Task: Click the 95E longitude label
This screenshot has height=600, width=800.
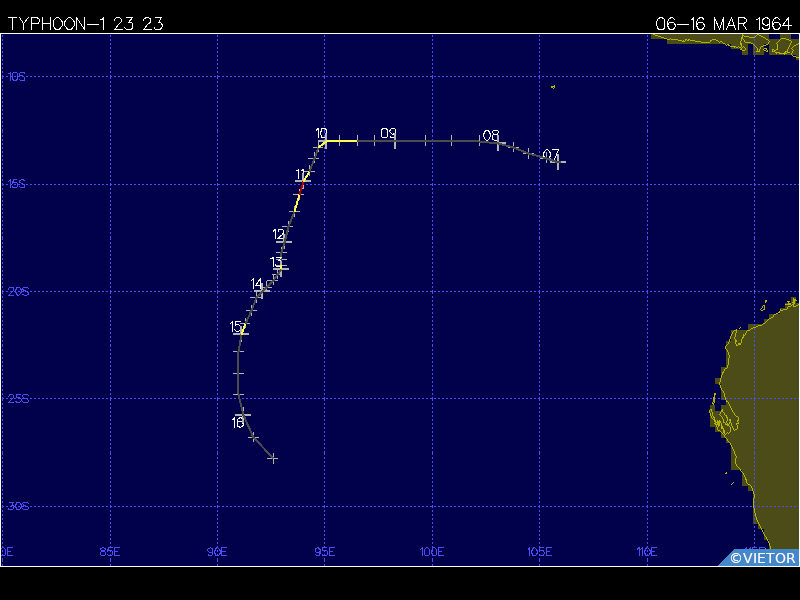Action: (324, 552)
